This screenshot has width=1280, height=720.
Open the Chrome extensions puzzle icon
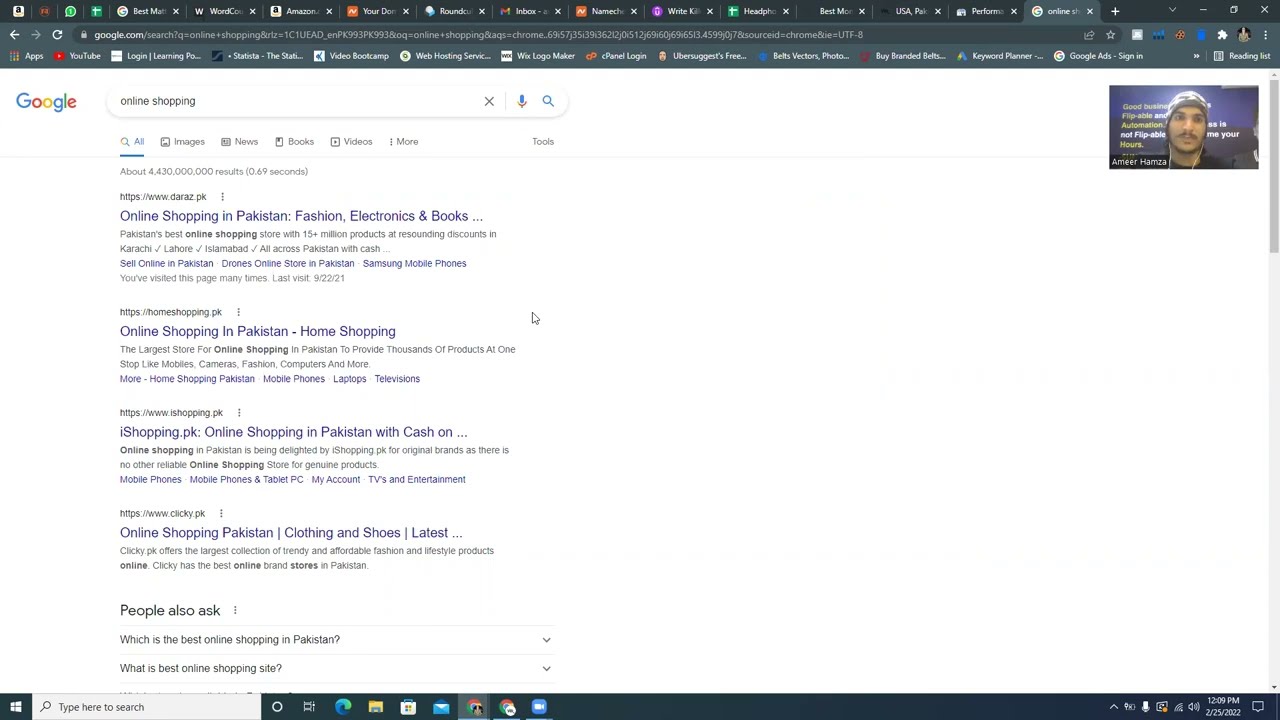tap(1222, 34)
